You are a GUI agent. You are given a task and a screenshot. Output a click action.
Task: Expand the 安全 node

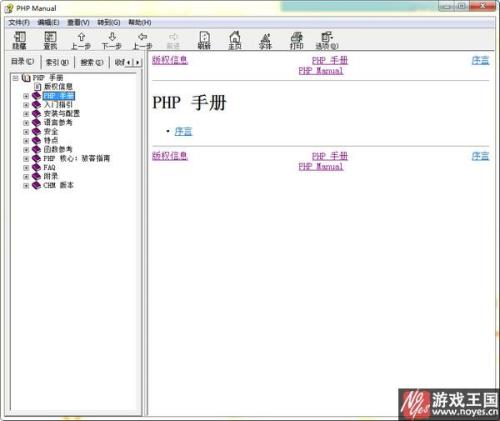[26, 132]
